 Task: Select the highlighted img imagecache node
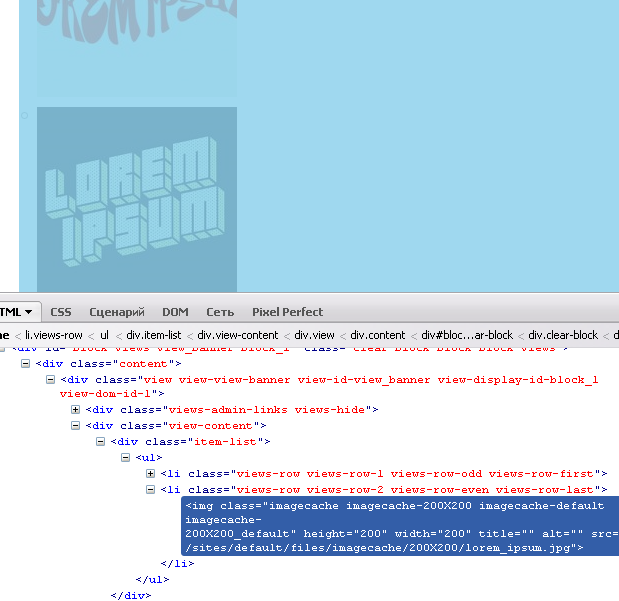(400, 526)
